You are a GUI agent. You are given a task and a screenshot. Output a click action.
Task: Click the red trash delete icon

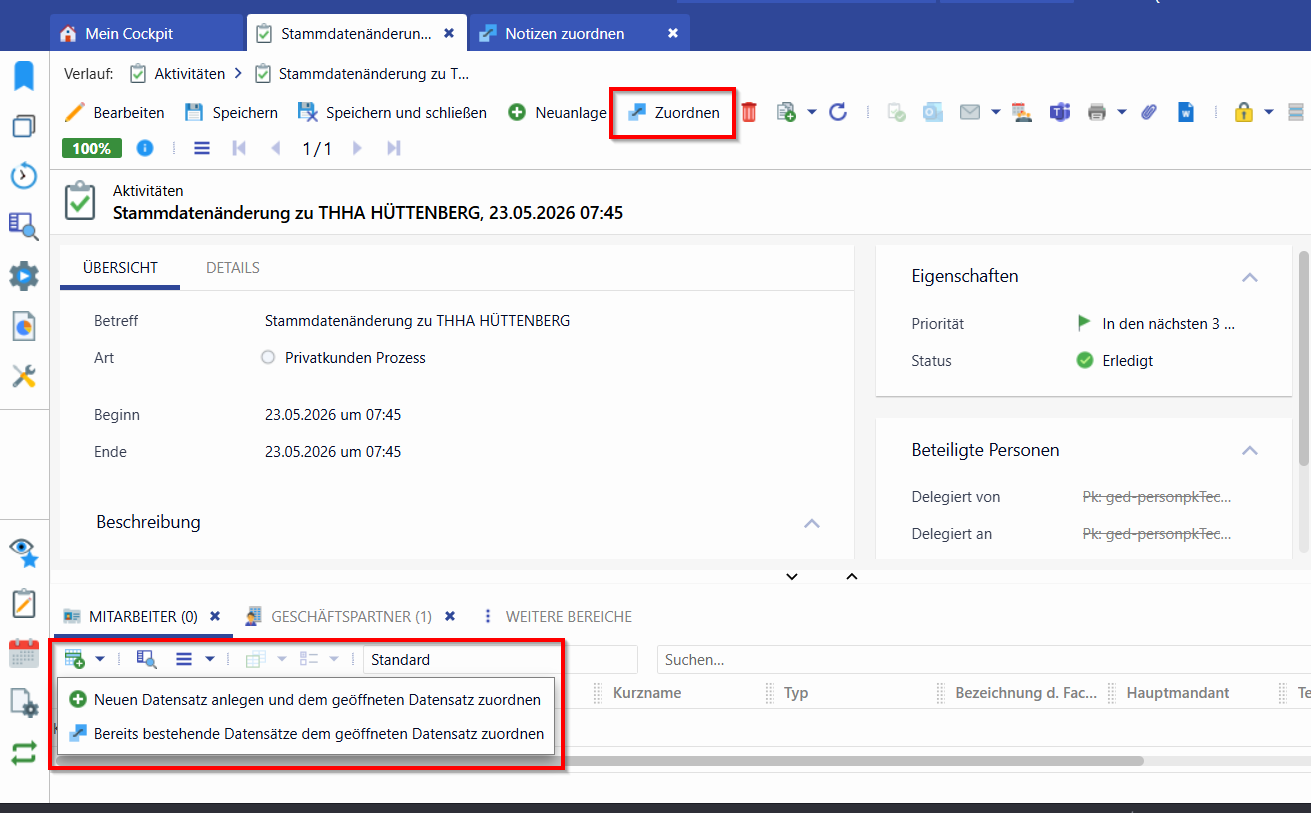[749, 112]
